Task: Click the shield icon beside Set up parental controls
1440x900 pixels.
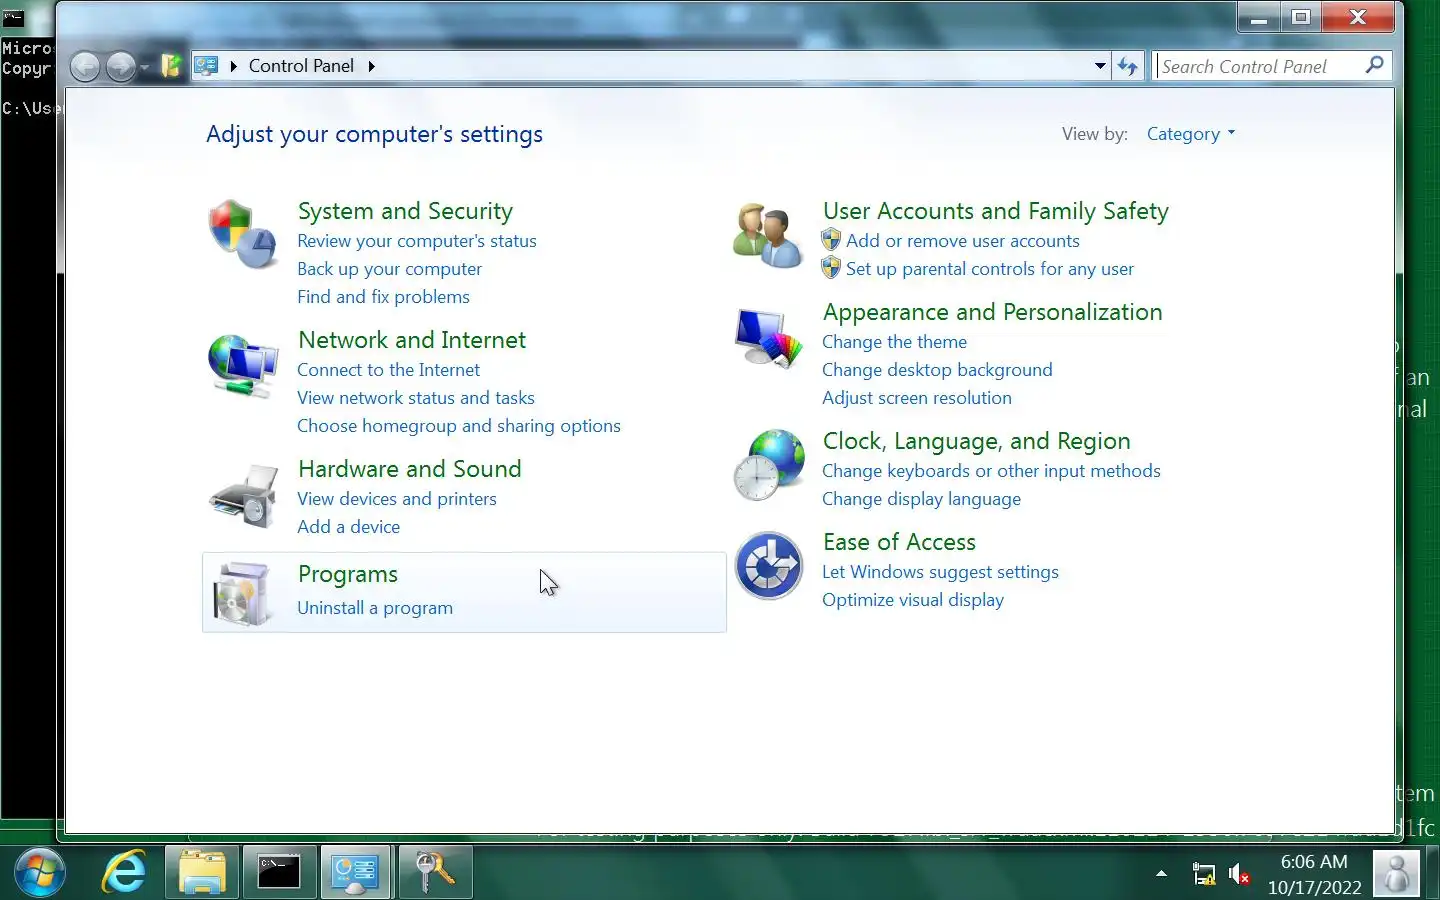Action: pyautogui.click(x=831, y=268)
